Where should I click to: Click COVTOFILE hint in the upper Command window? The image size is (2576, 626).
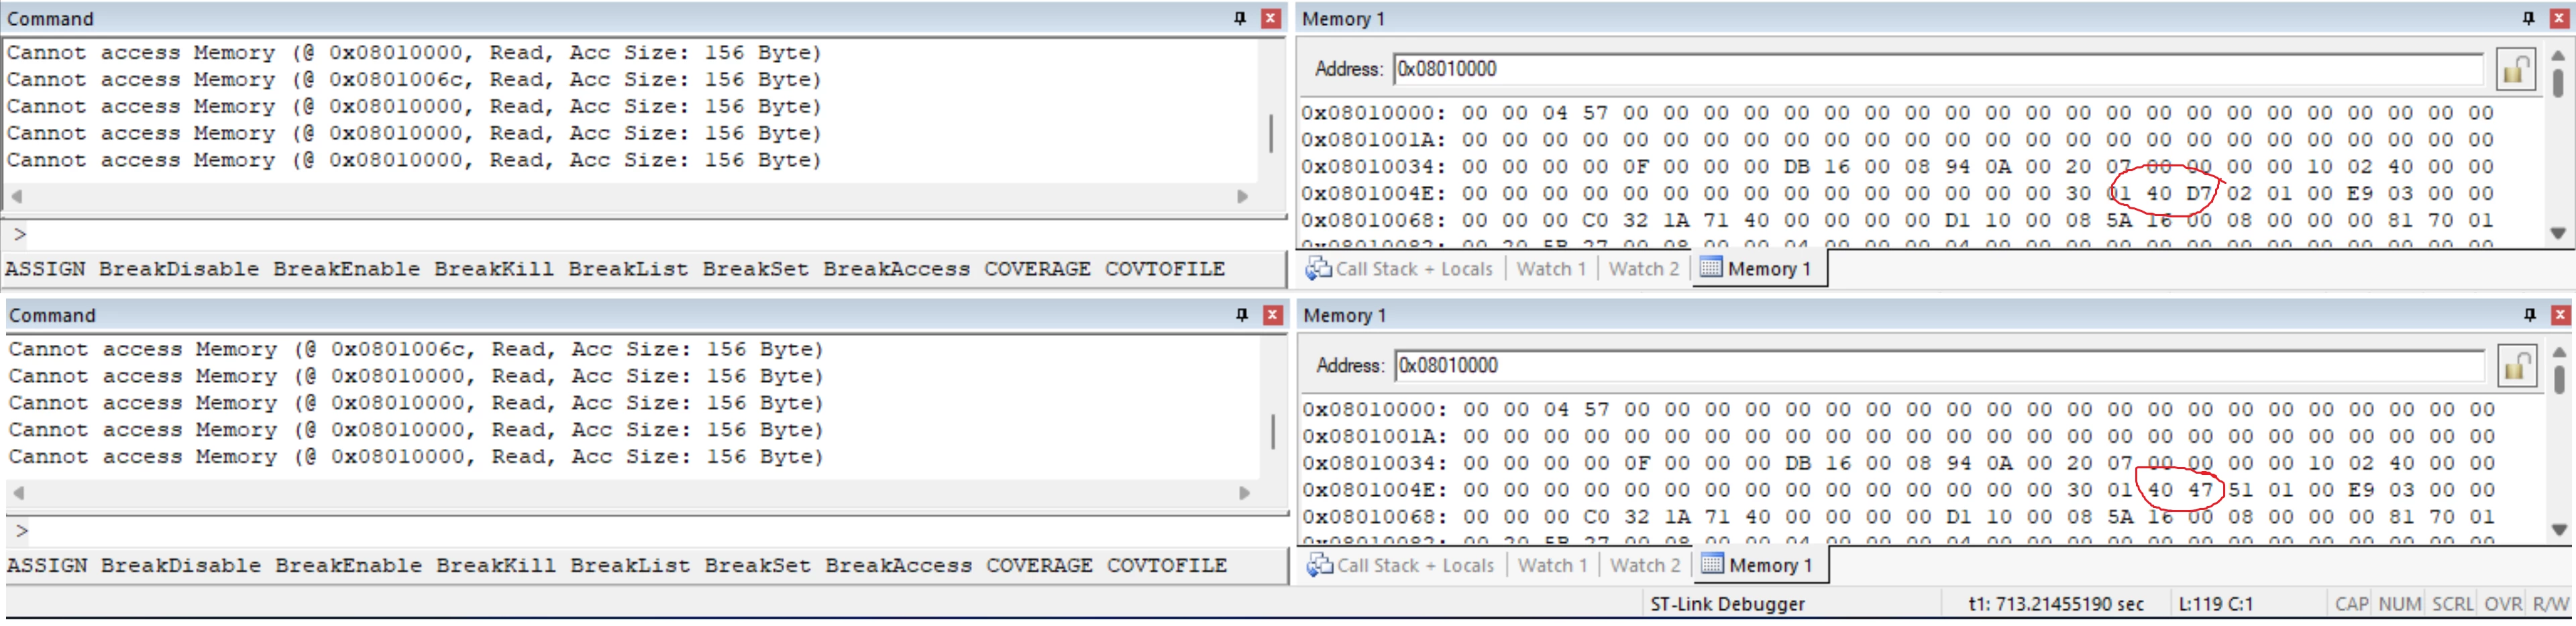click(x=1165, y=269)
